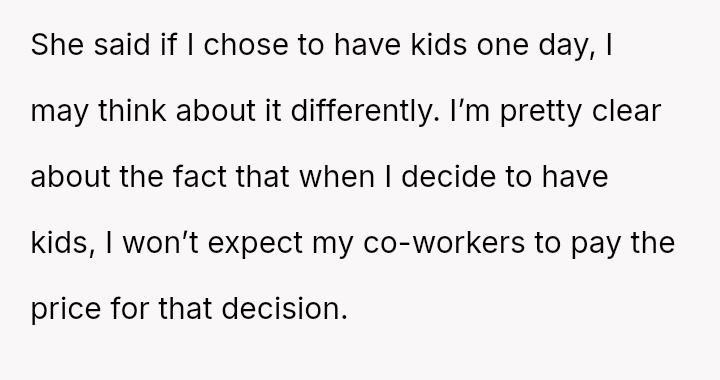Screen dimensions: 720x380
Task: Place cursor on the word "decide"
Action: point(448,177)
